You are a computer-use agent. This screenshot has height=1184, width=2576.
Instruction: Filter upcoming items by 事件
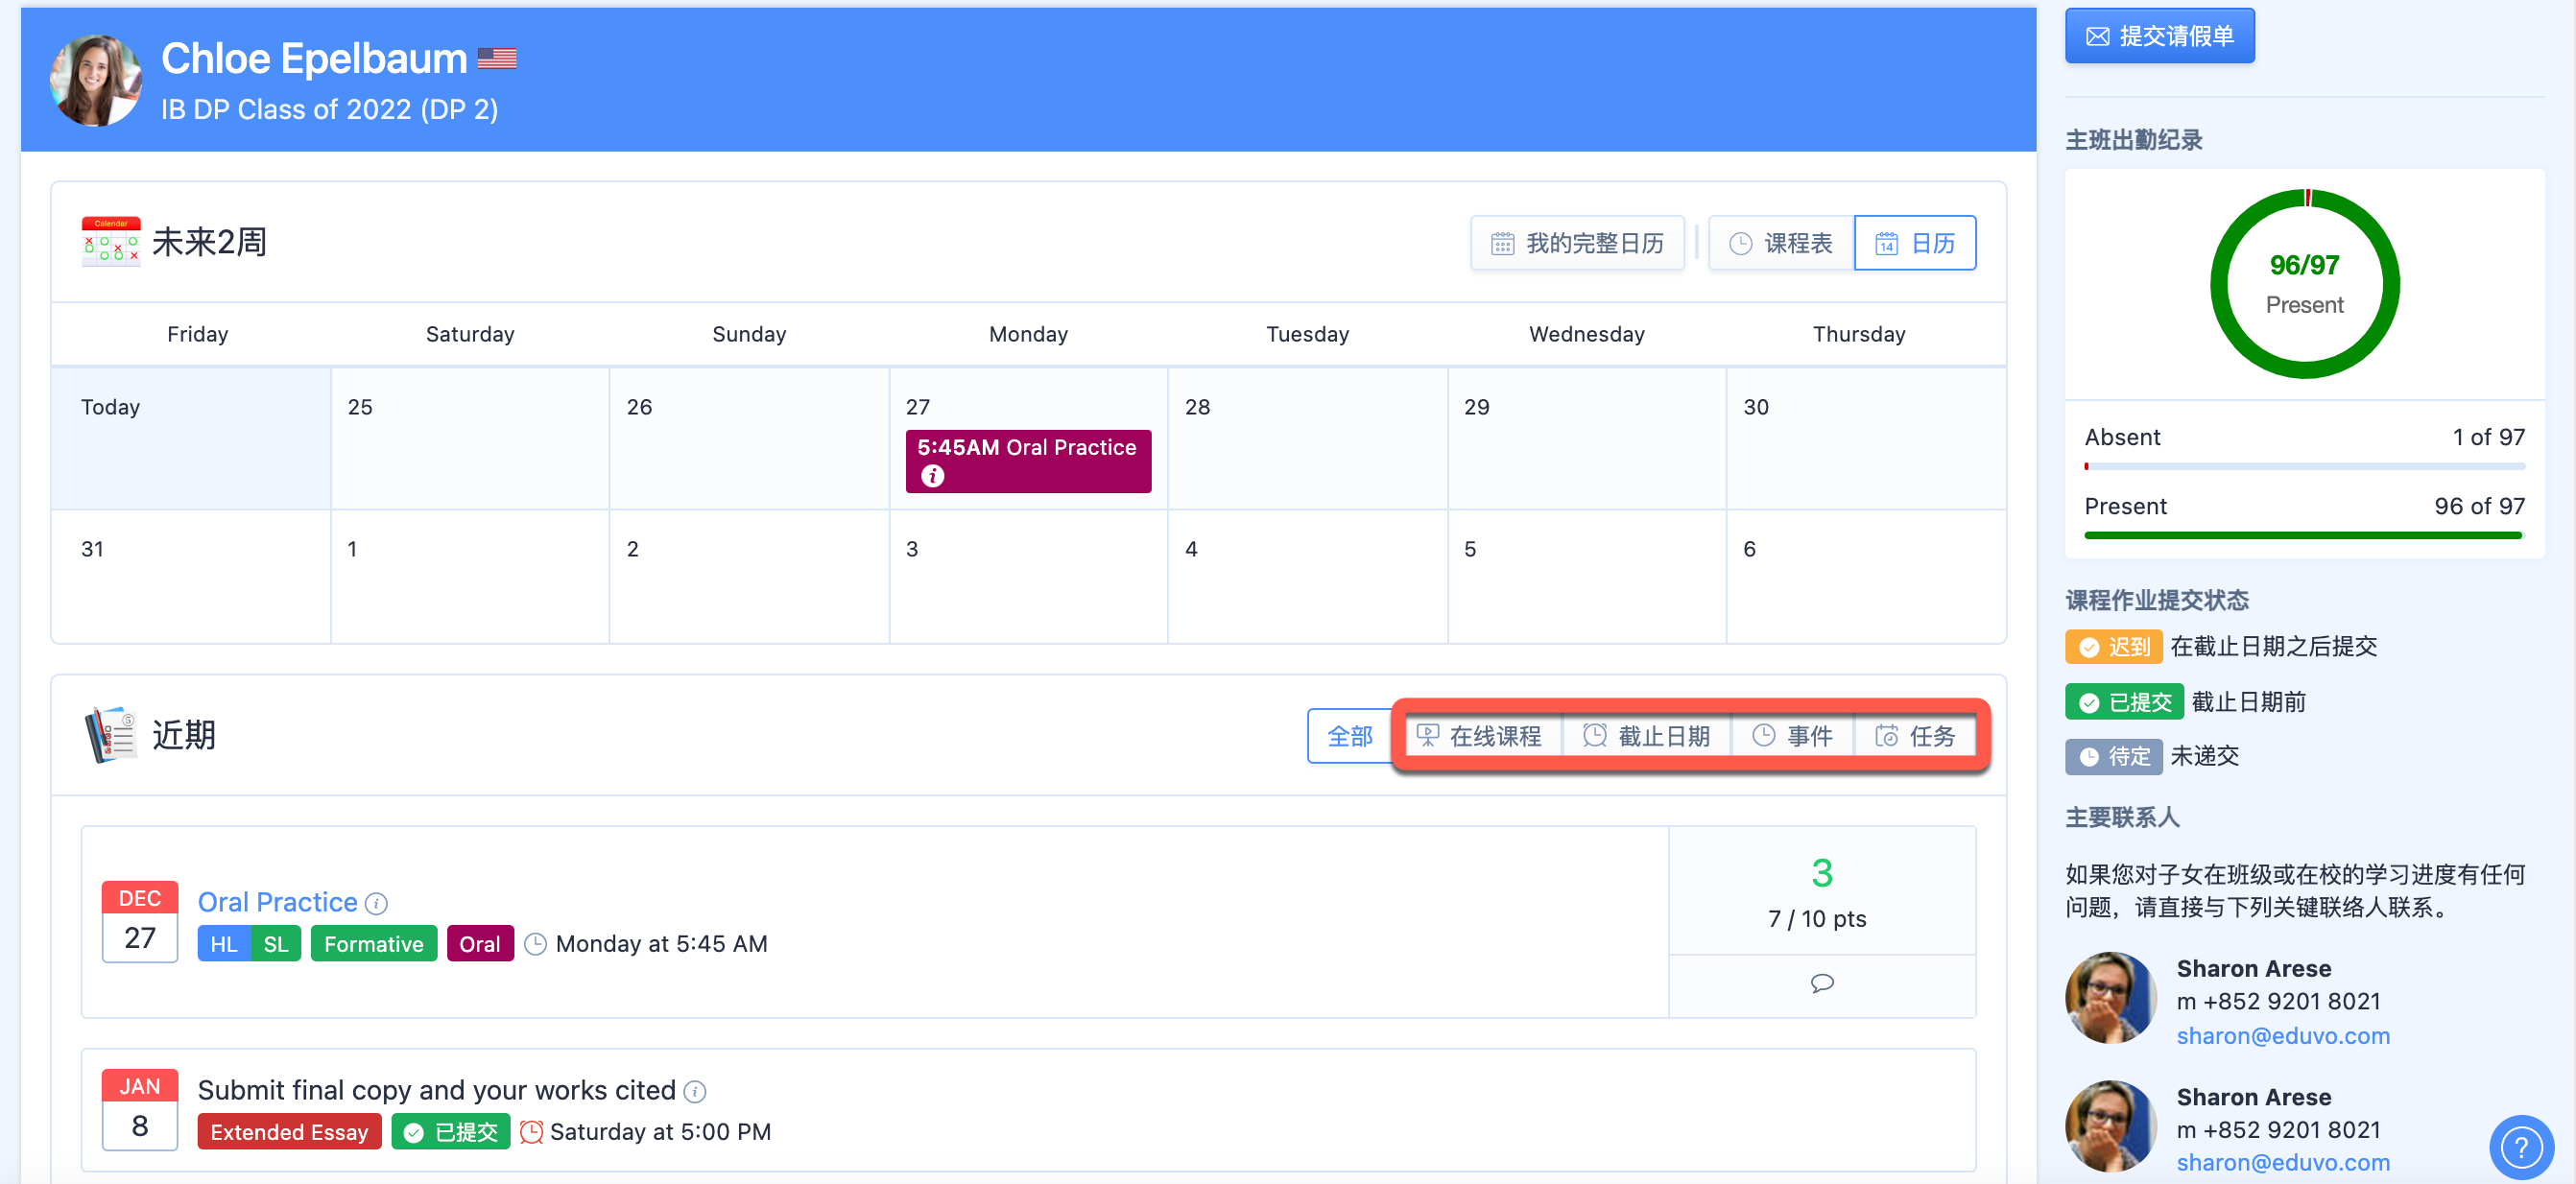[1793, 736]
